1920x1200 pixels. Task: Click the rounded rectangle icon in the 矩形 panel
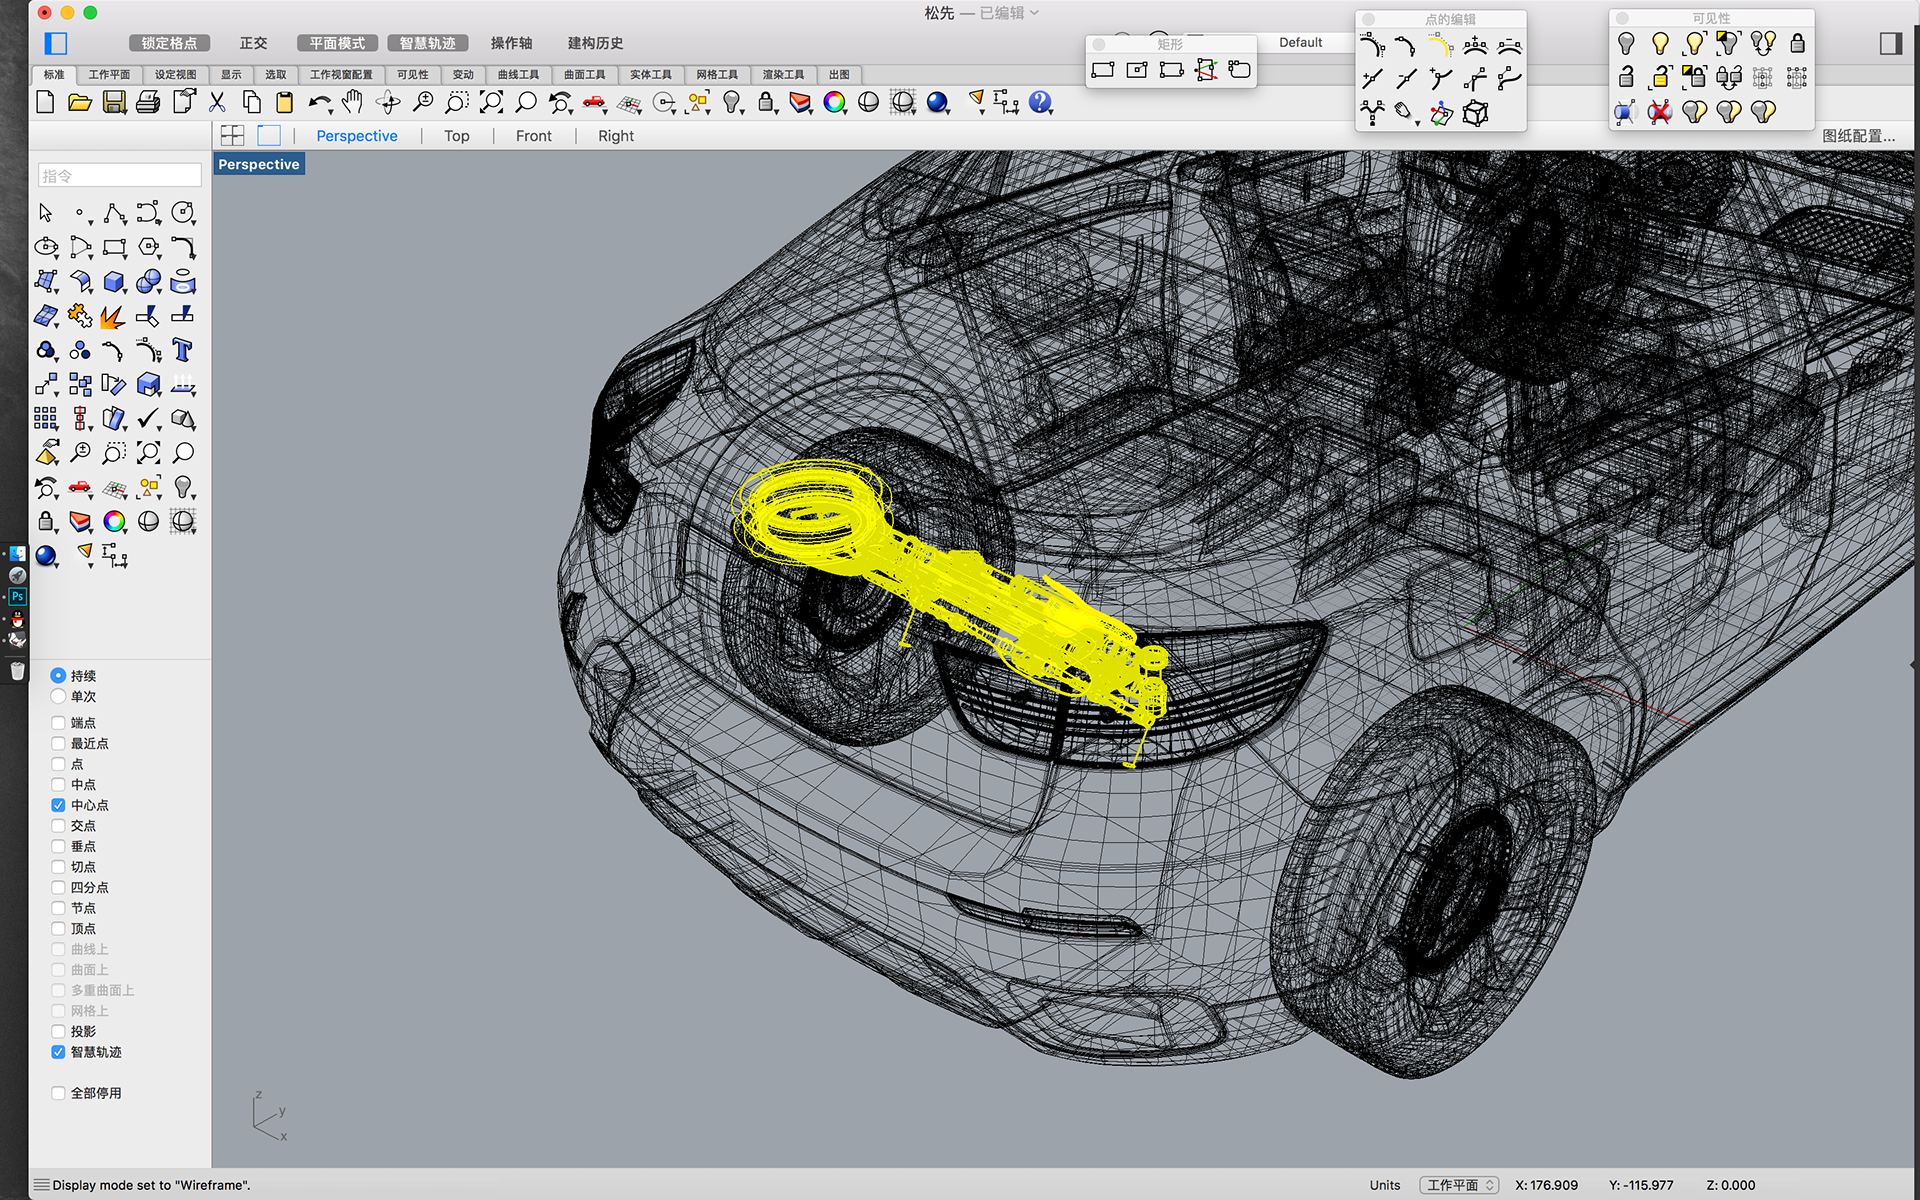[1240, 70]
